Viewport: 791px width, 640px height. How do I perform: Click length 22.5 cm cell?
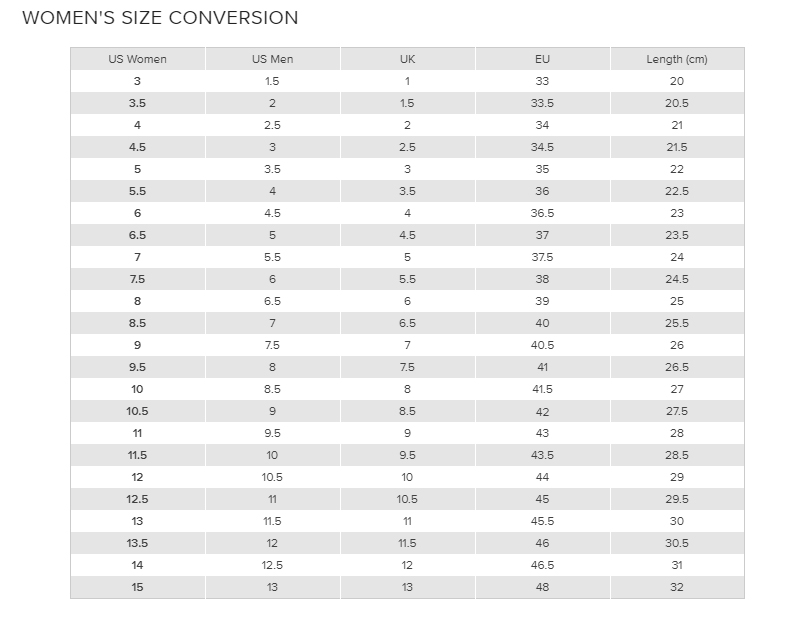677,191
